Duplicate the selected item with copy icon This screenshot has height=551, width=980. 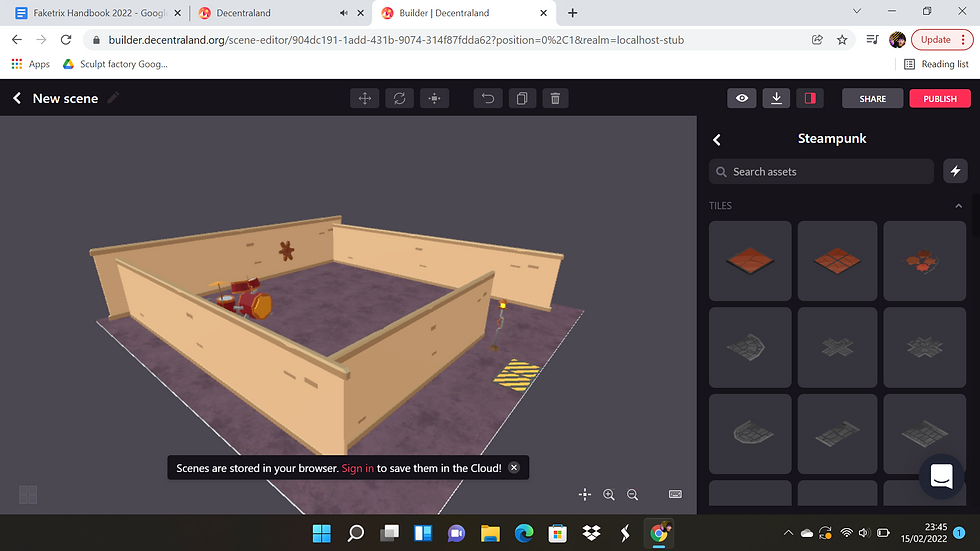tap(522, 98)
